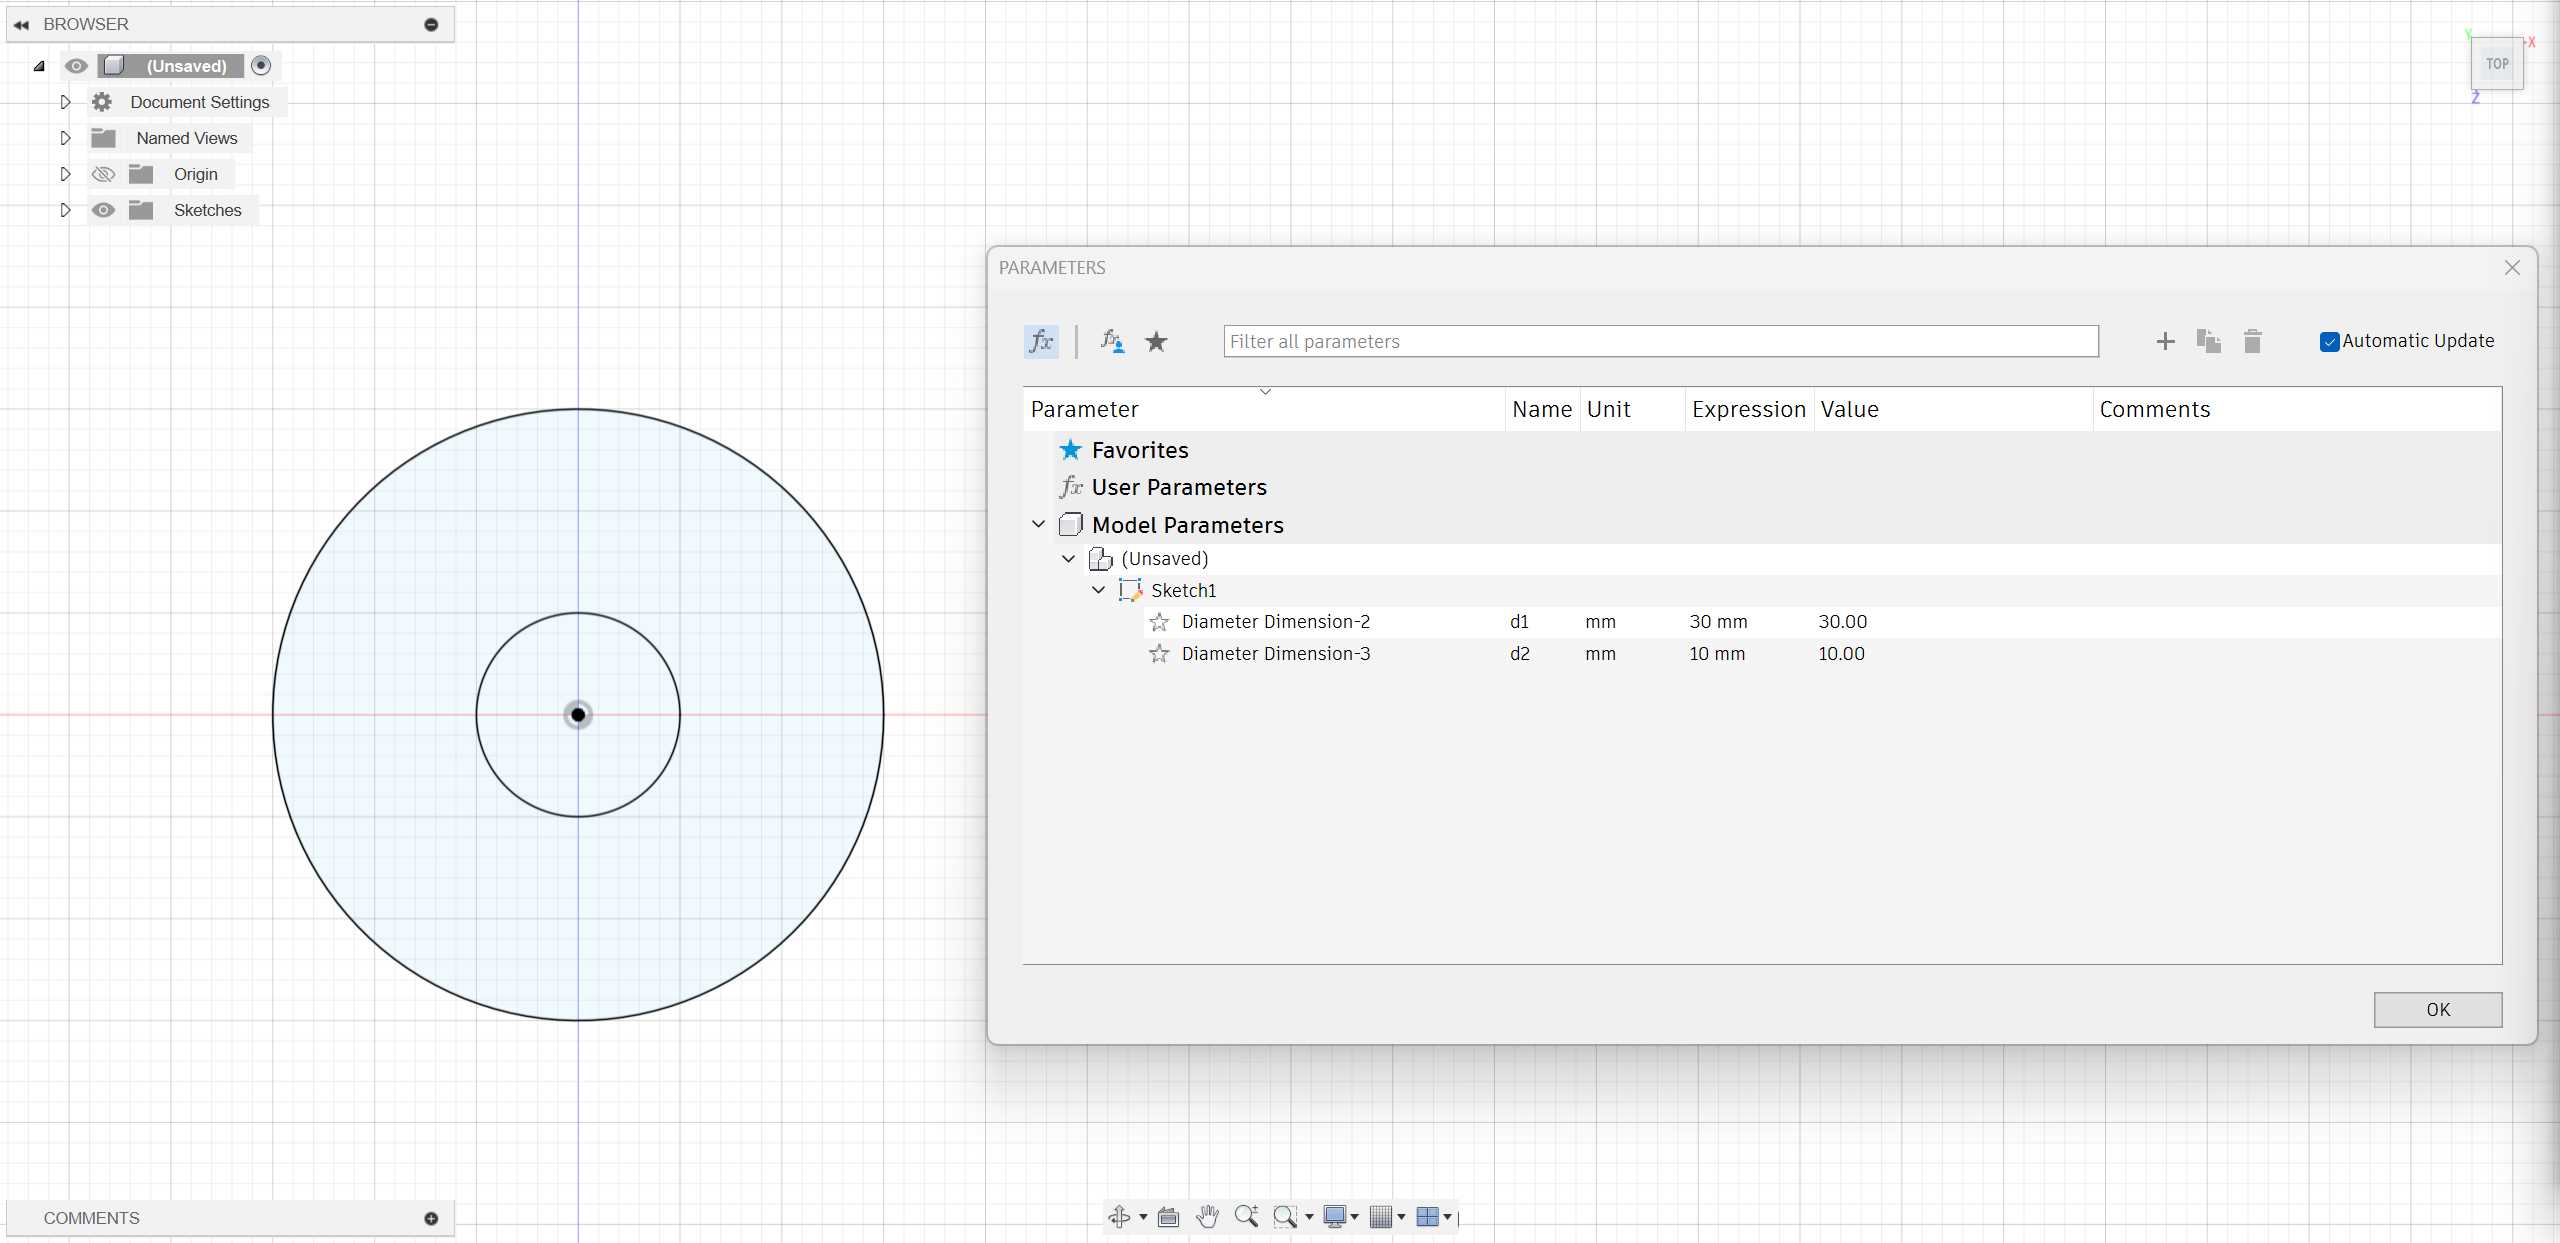Image resolution: width=2560 pixels, height=1243 pixels.
Task: Open Viewports dropdown arrow
Action: point(1447,1217)
